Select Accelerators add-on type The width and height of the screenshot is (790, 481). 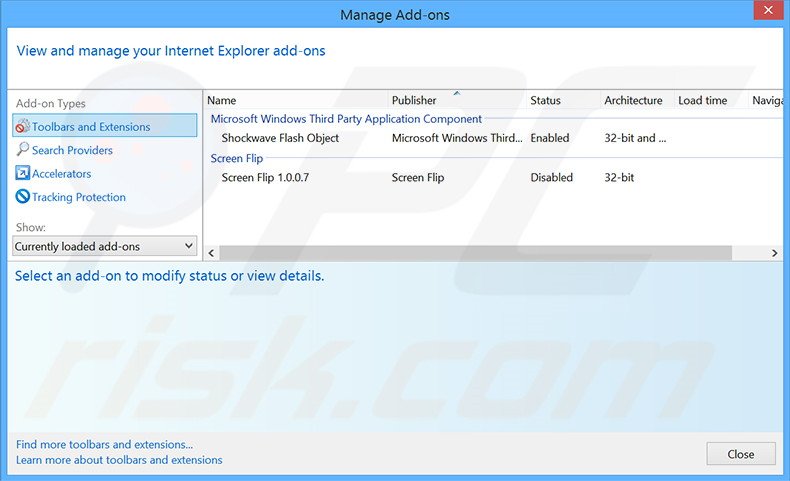[61, 174]
